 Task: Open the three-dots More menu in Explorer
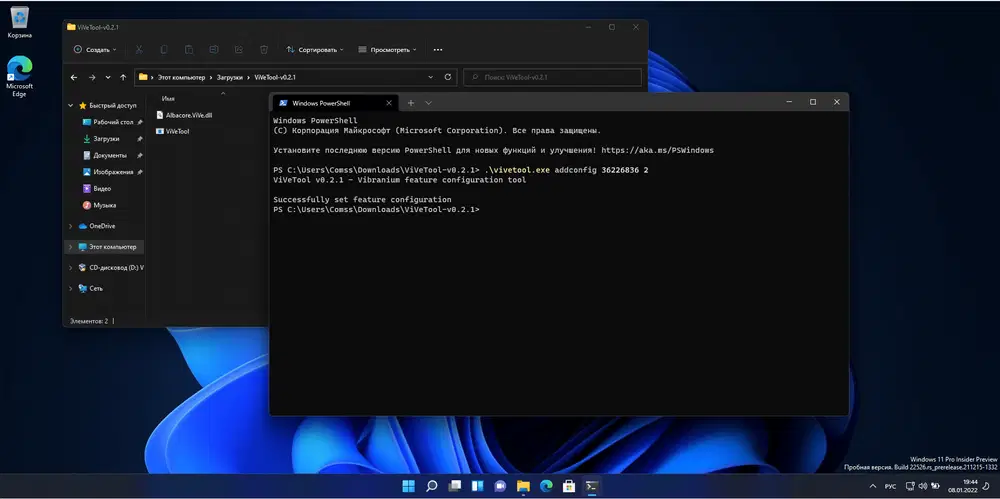tap(438, 49)
